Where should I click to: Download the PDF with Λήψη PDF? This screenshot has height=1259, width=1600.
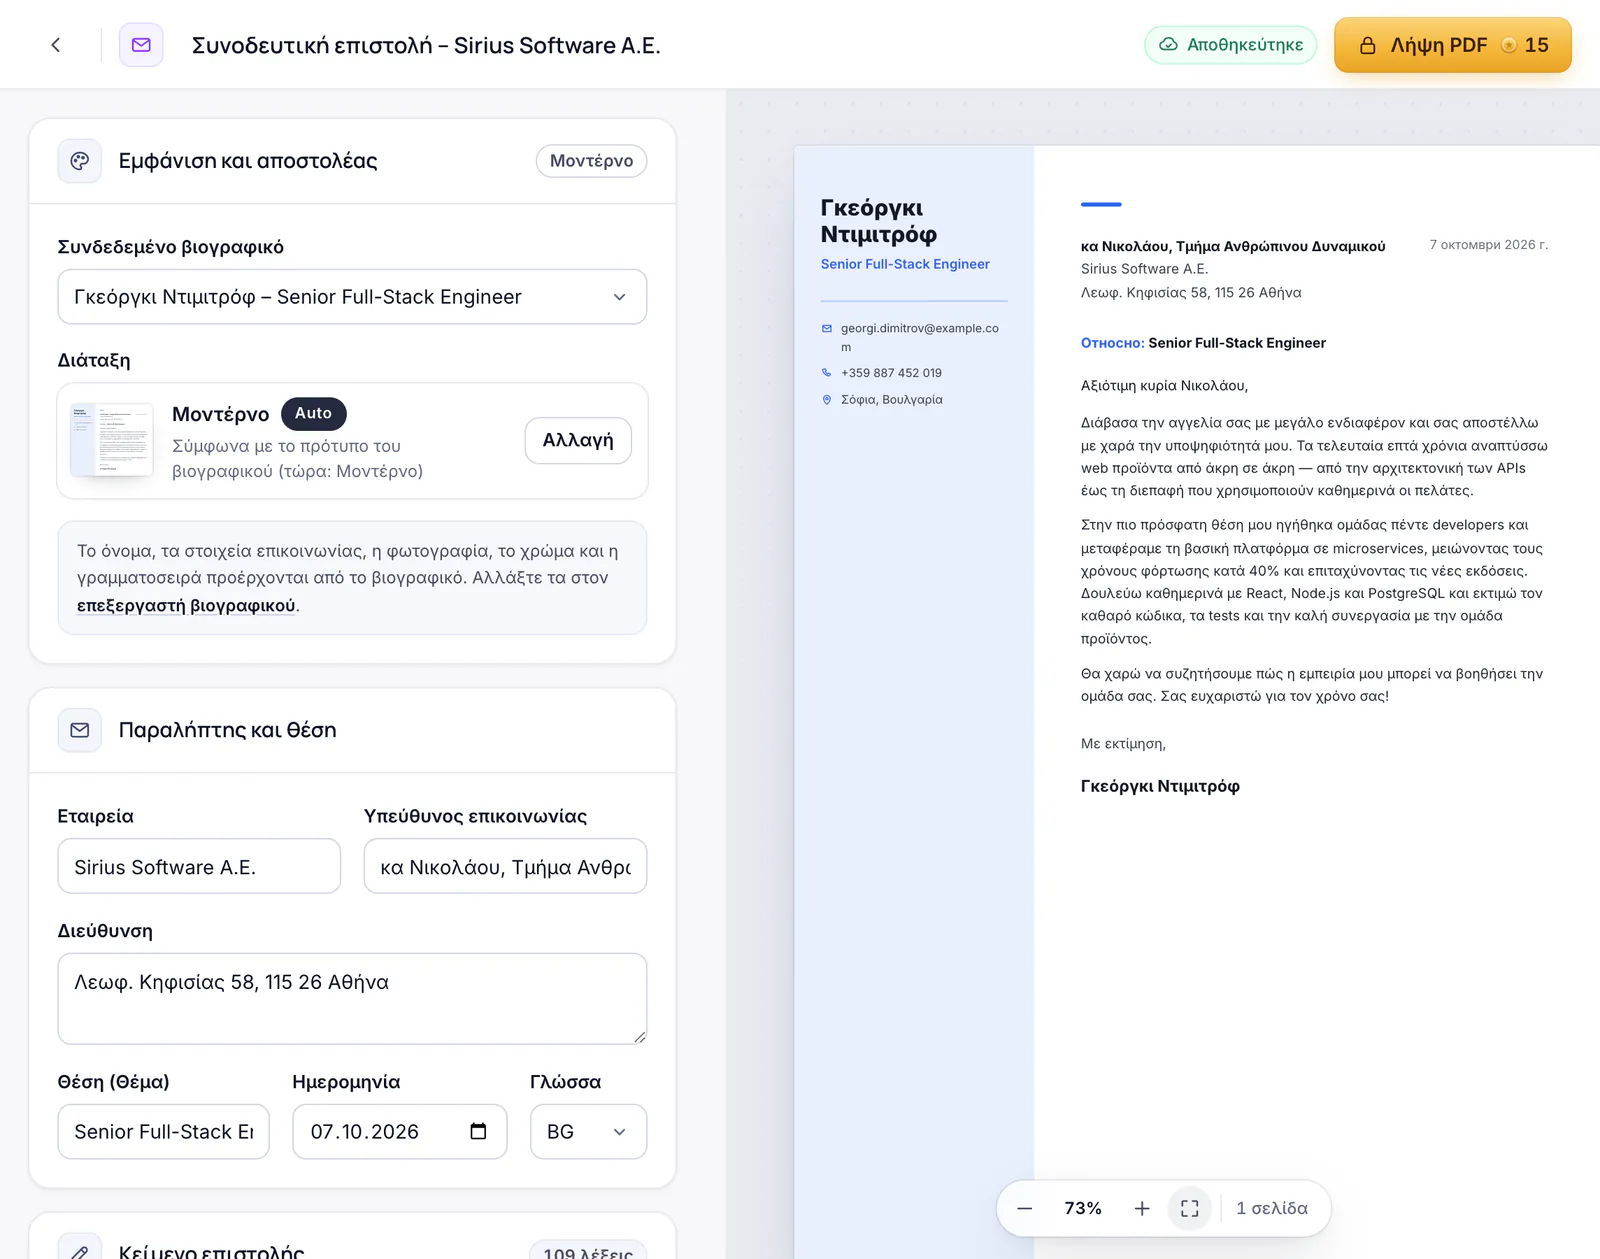coord(1453,45)
